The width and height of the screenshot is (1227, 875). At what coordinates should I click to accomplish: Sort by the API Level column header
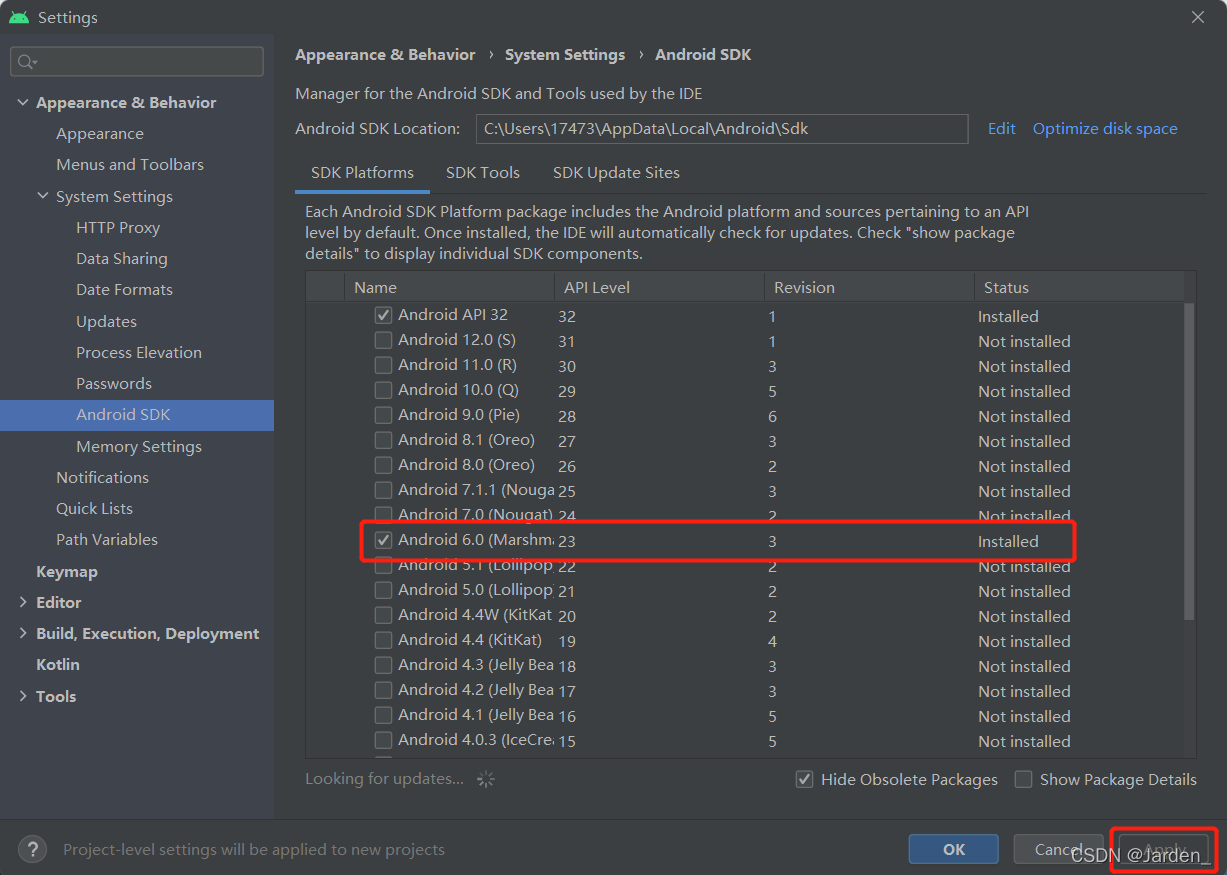[x=658, y=287]
